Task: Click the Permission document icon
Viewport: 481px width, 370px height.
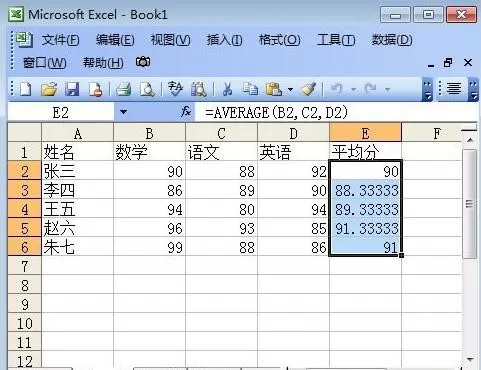Action: pyautogui.click(x=96, y=89)
